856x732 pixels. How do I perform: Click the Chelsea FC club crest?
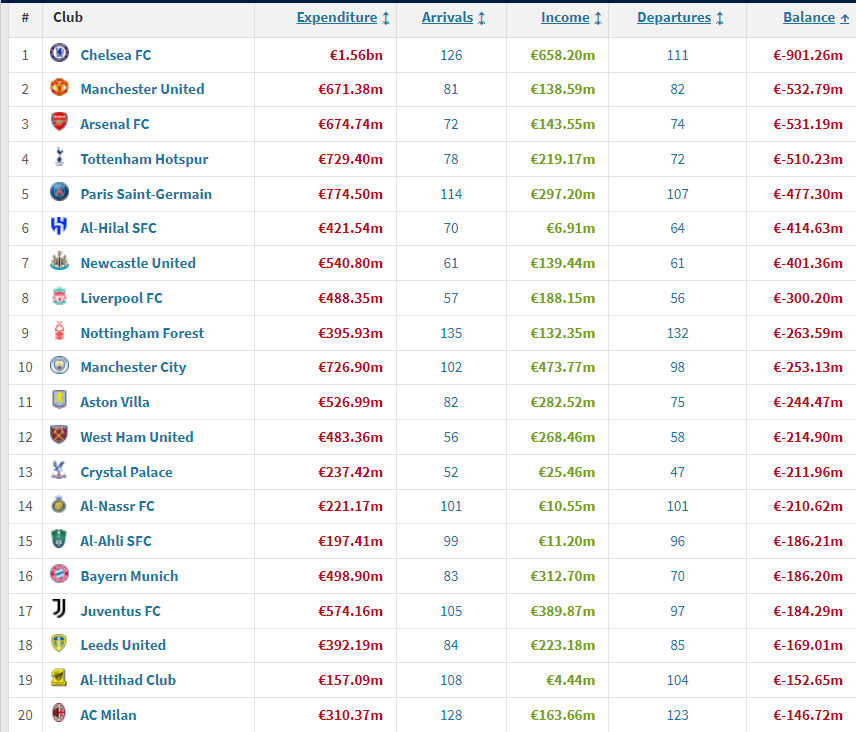59,53
